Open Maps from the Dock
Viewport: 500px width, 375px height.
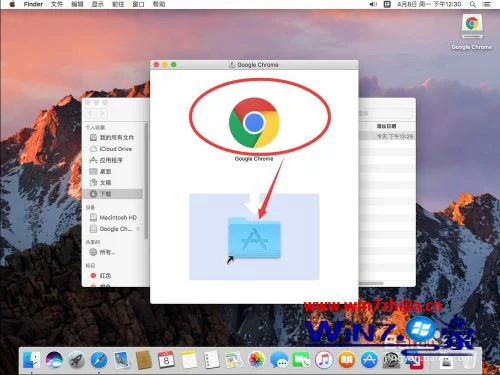(234, 360)
